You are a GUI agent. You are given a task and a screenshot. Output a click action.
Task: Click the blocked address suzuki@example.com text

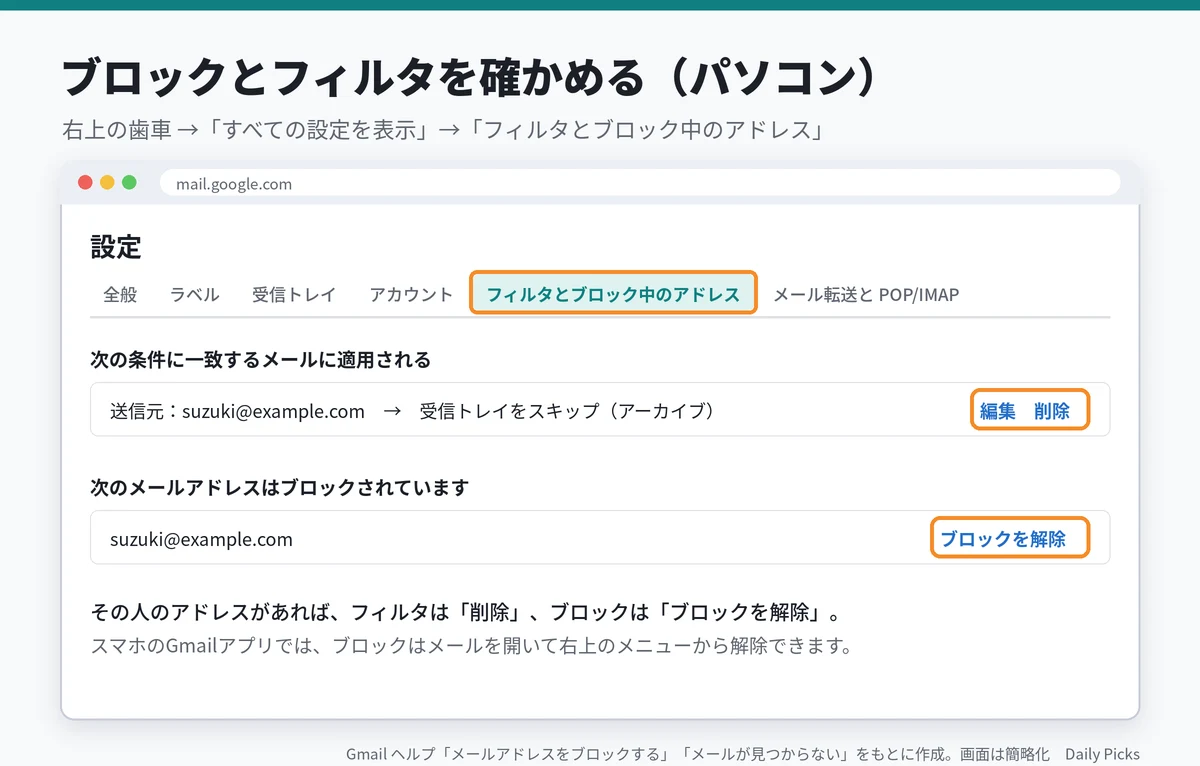(x=201, y=540)
